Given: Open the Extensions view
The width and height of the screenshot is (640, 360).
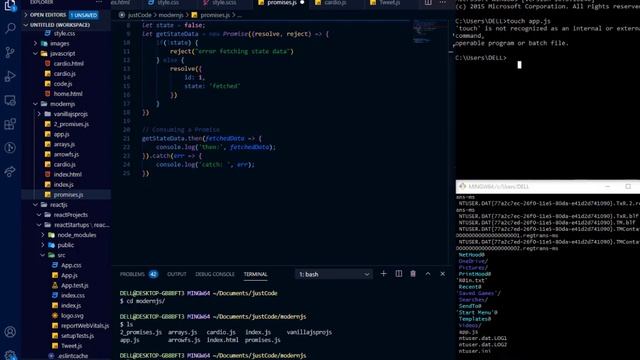Looking at the screenshot, I should pyautogui.click(x=10, y=124).
